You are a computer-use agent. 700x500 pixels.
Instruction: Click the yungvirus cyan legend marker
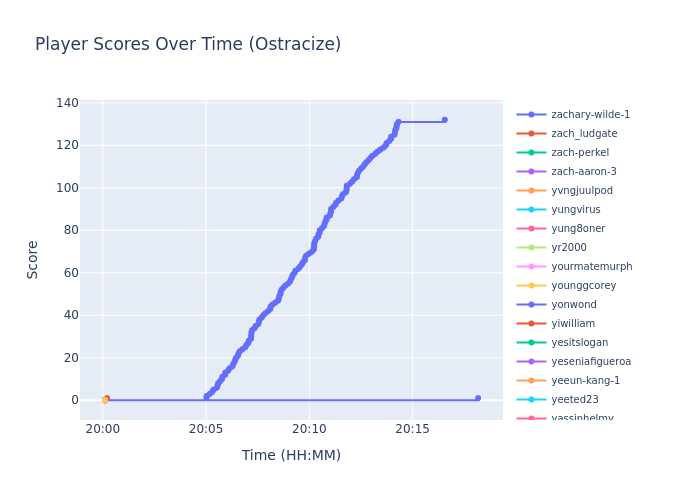pyautogui.click(x=531, y=210)
